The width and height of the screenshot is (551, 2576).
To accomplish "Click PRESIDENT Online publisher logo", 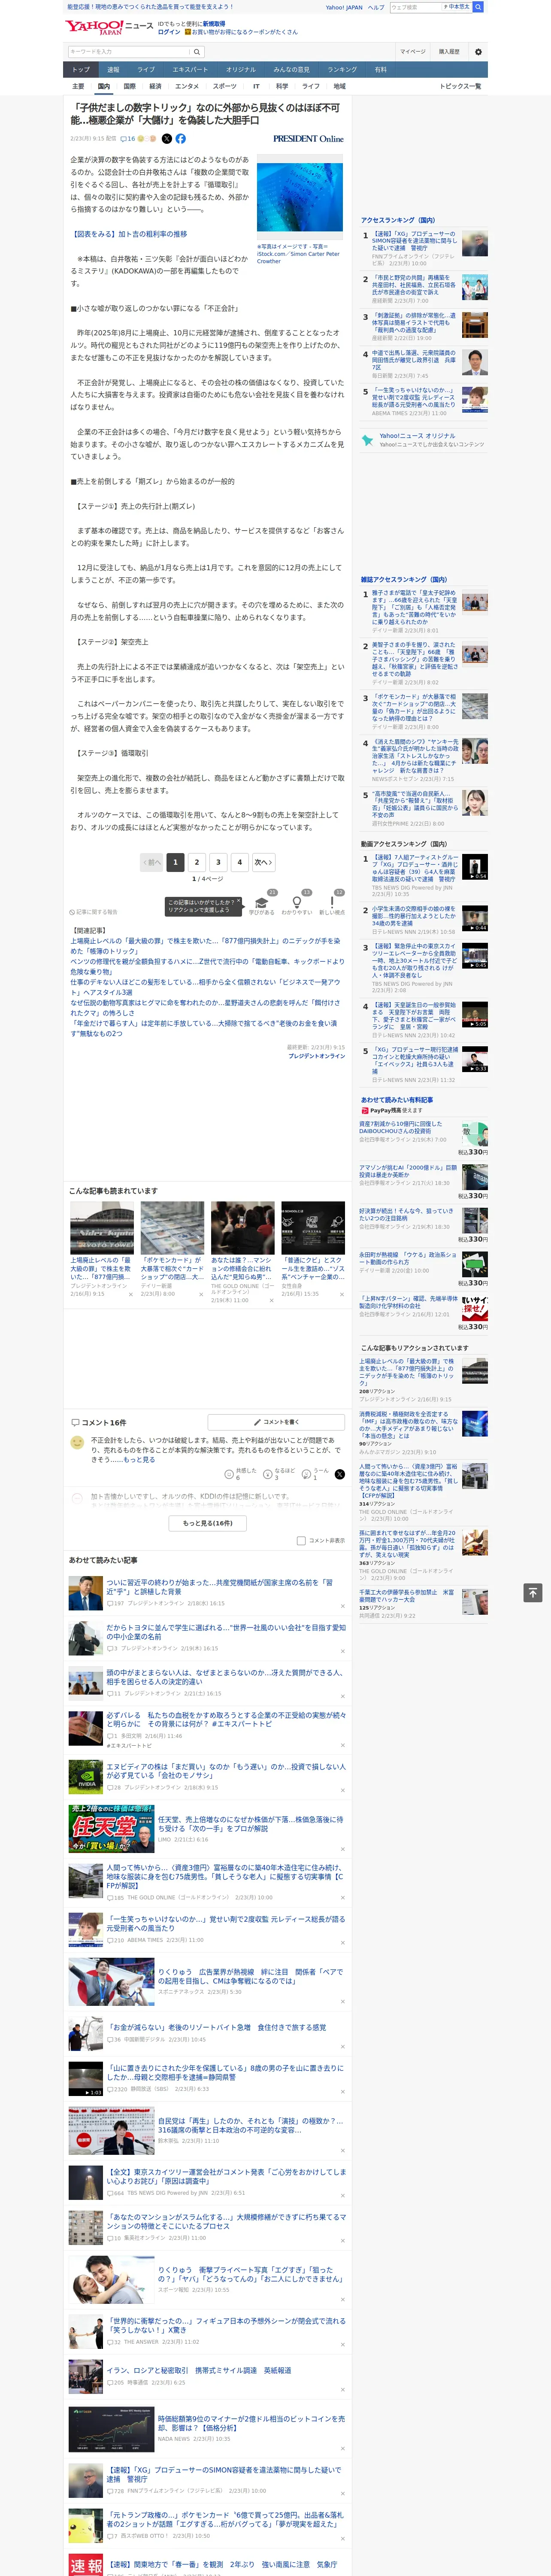I will pos(308,139).
